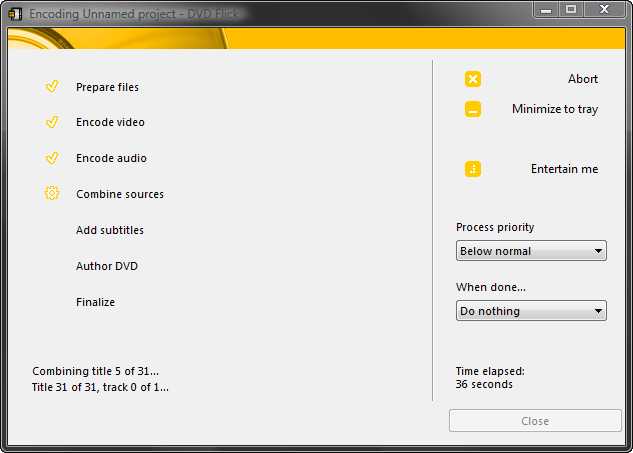Screen dimensions: 633x453
Task: Click the Encode video checkmark icon
Action: [x=52, y=122]
